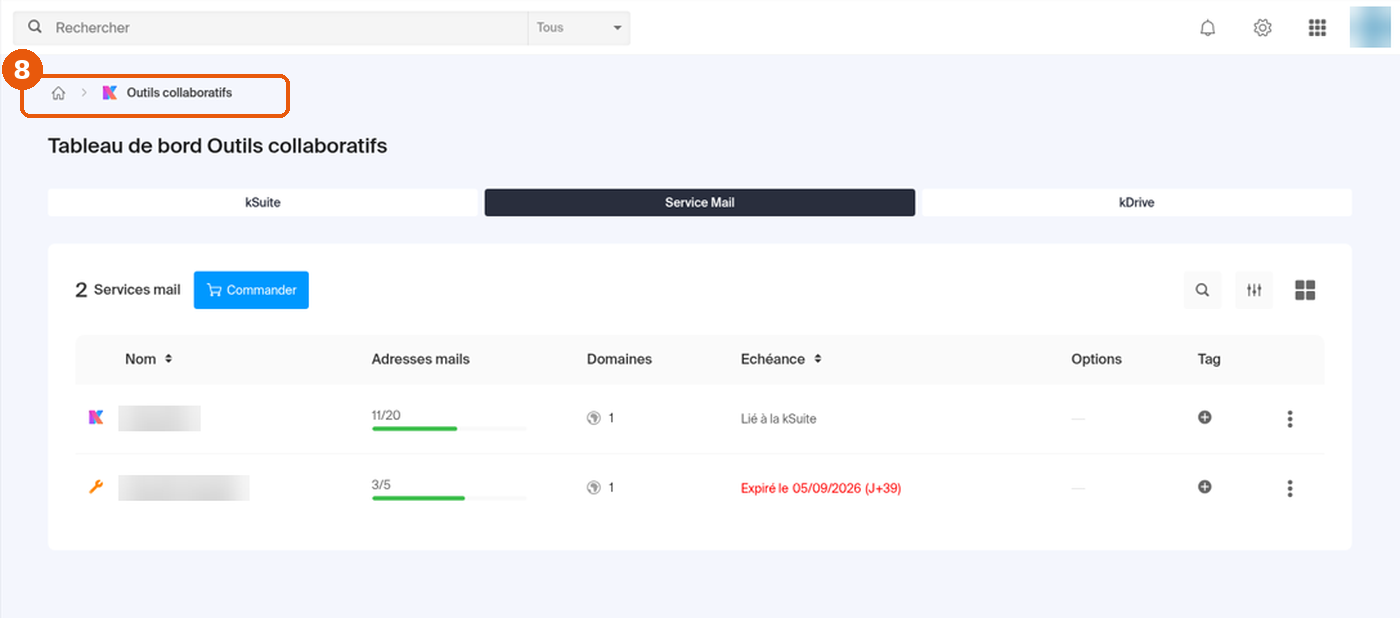Open the apps grid launcher
Viewport: 1400px width, 618px height.
click(1317, 28)
